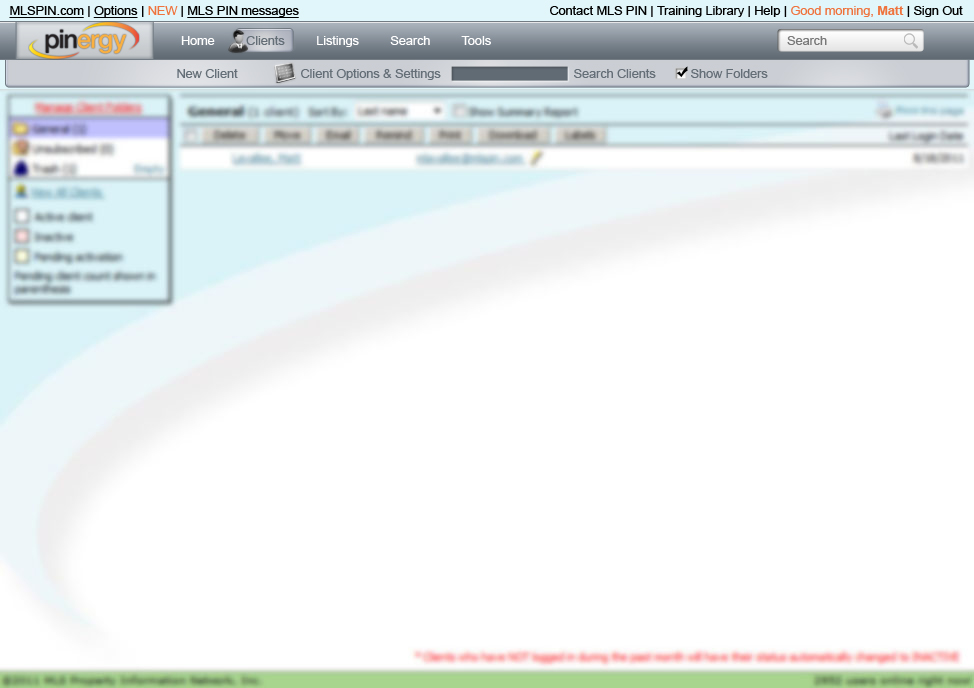Image resolution: width=974 pixels, height=688 pixels.
Task: Click the Unsubscribed folder icon
Action: [x=21, y=148]
